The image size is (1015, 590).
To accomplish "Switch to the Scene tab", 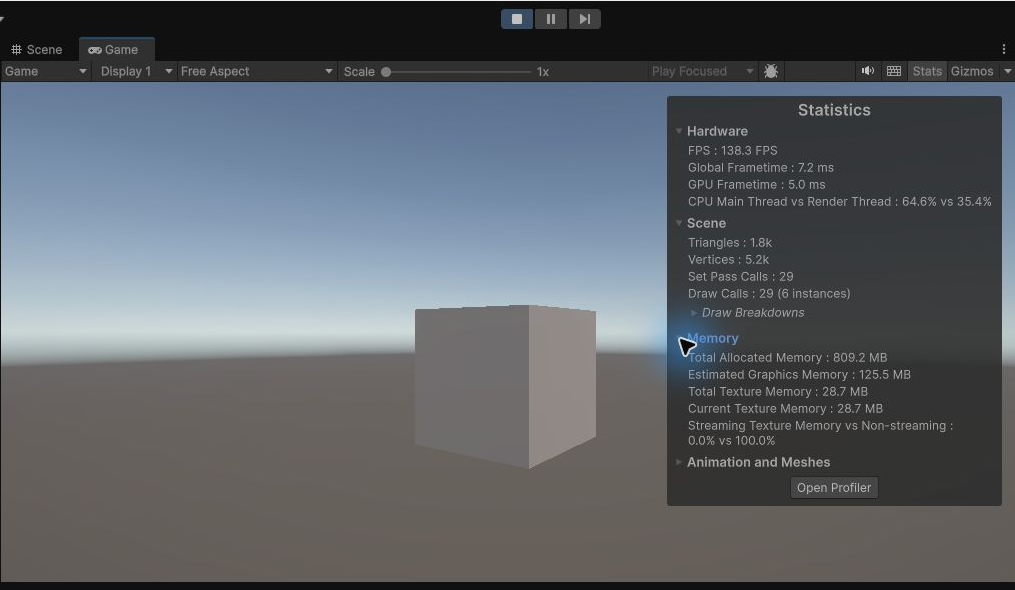I will [x=37, y=50].
